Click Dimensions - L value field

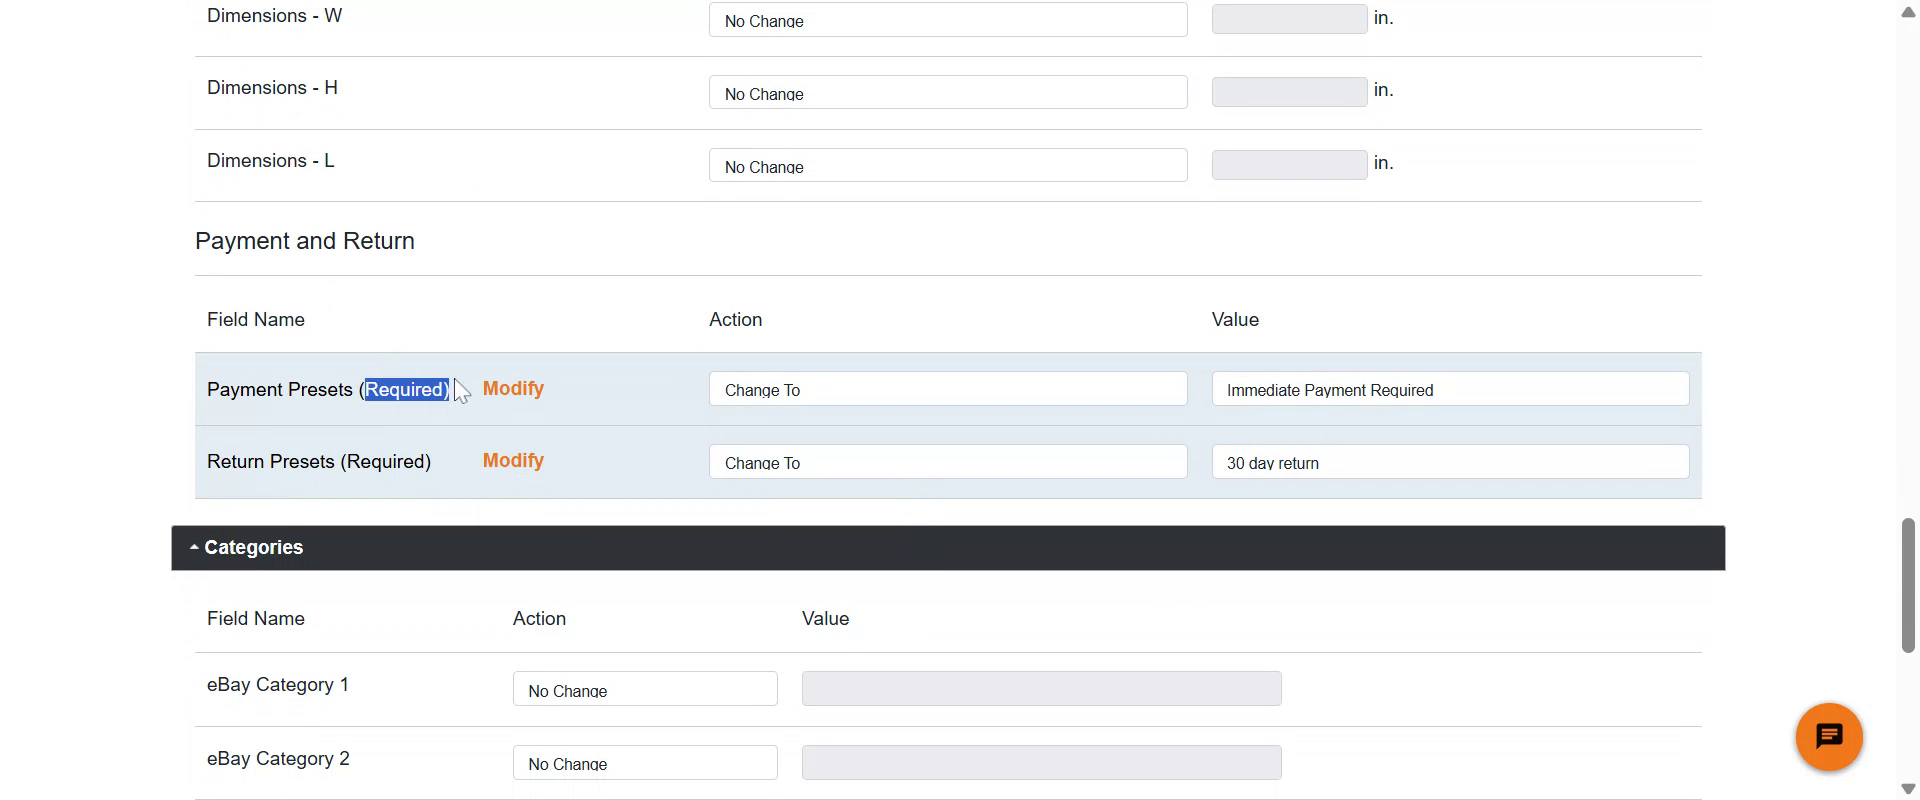(x=1289, y=165)
